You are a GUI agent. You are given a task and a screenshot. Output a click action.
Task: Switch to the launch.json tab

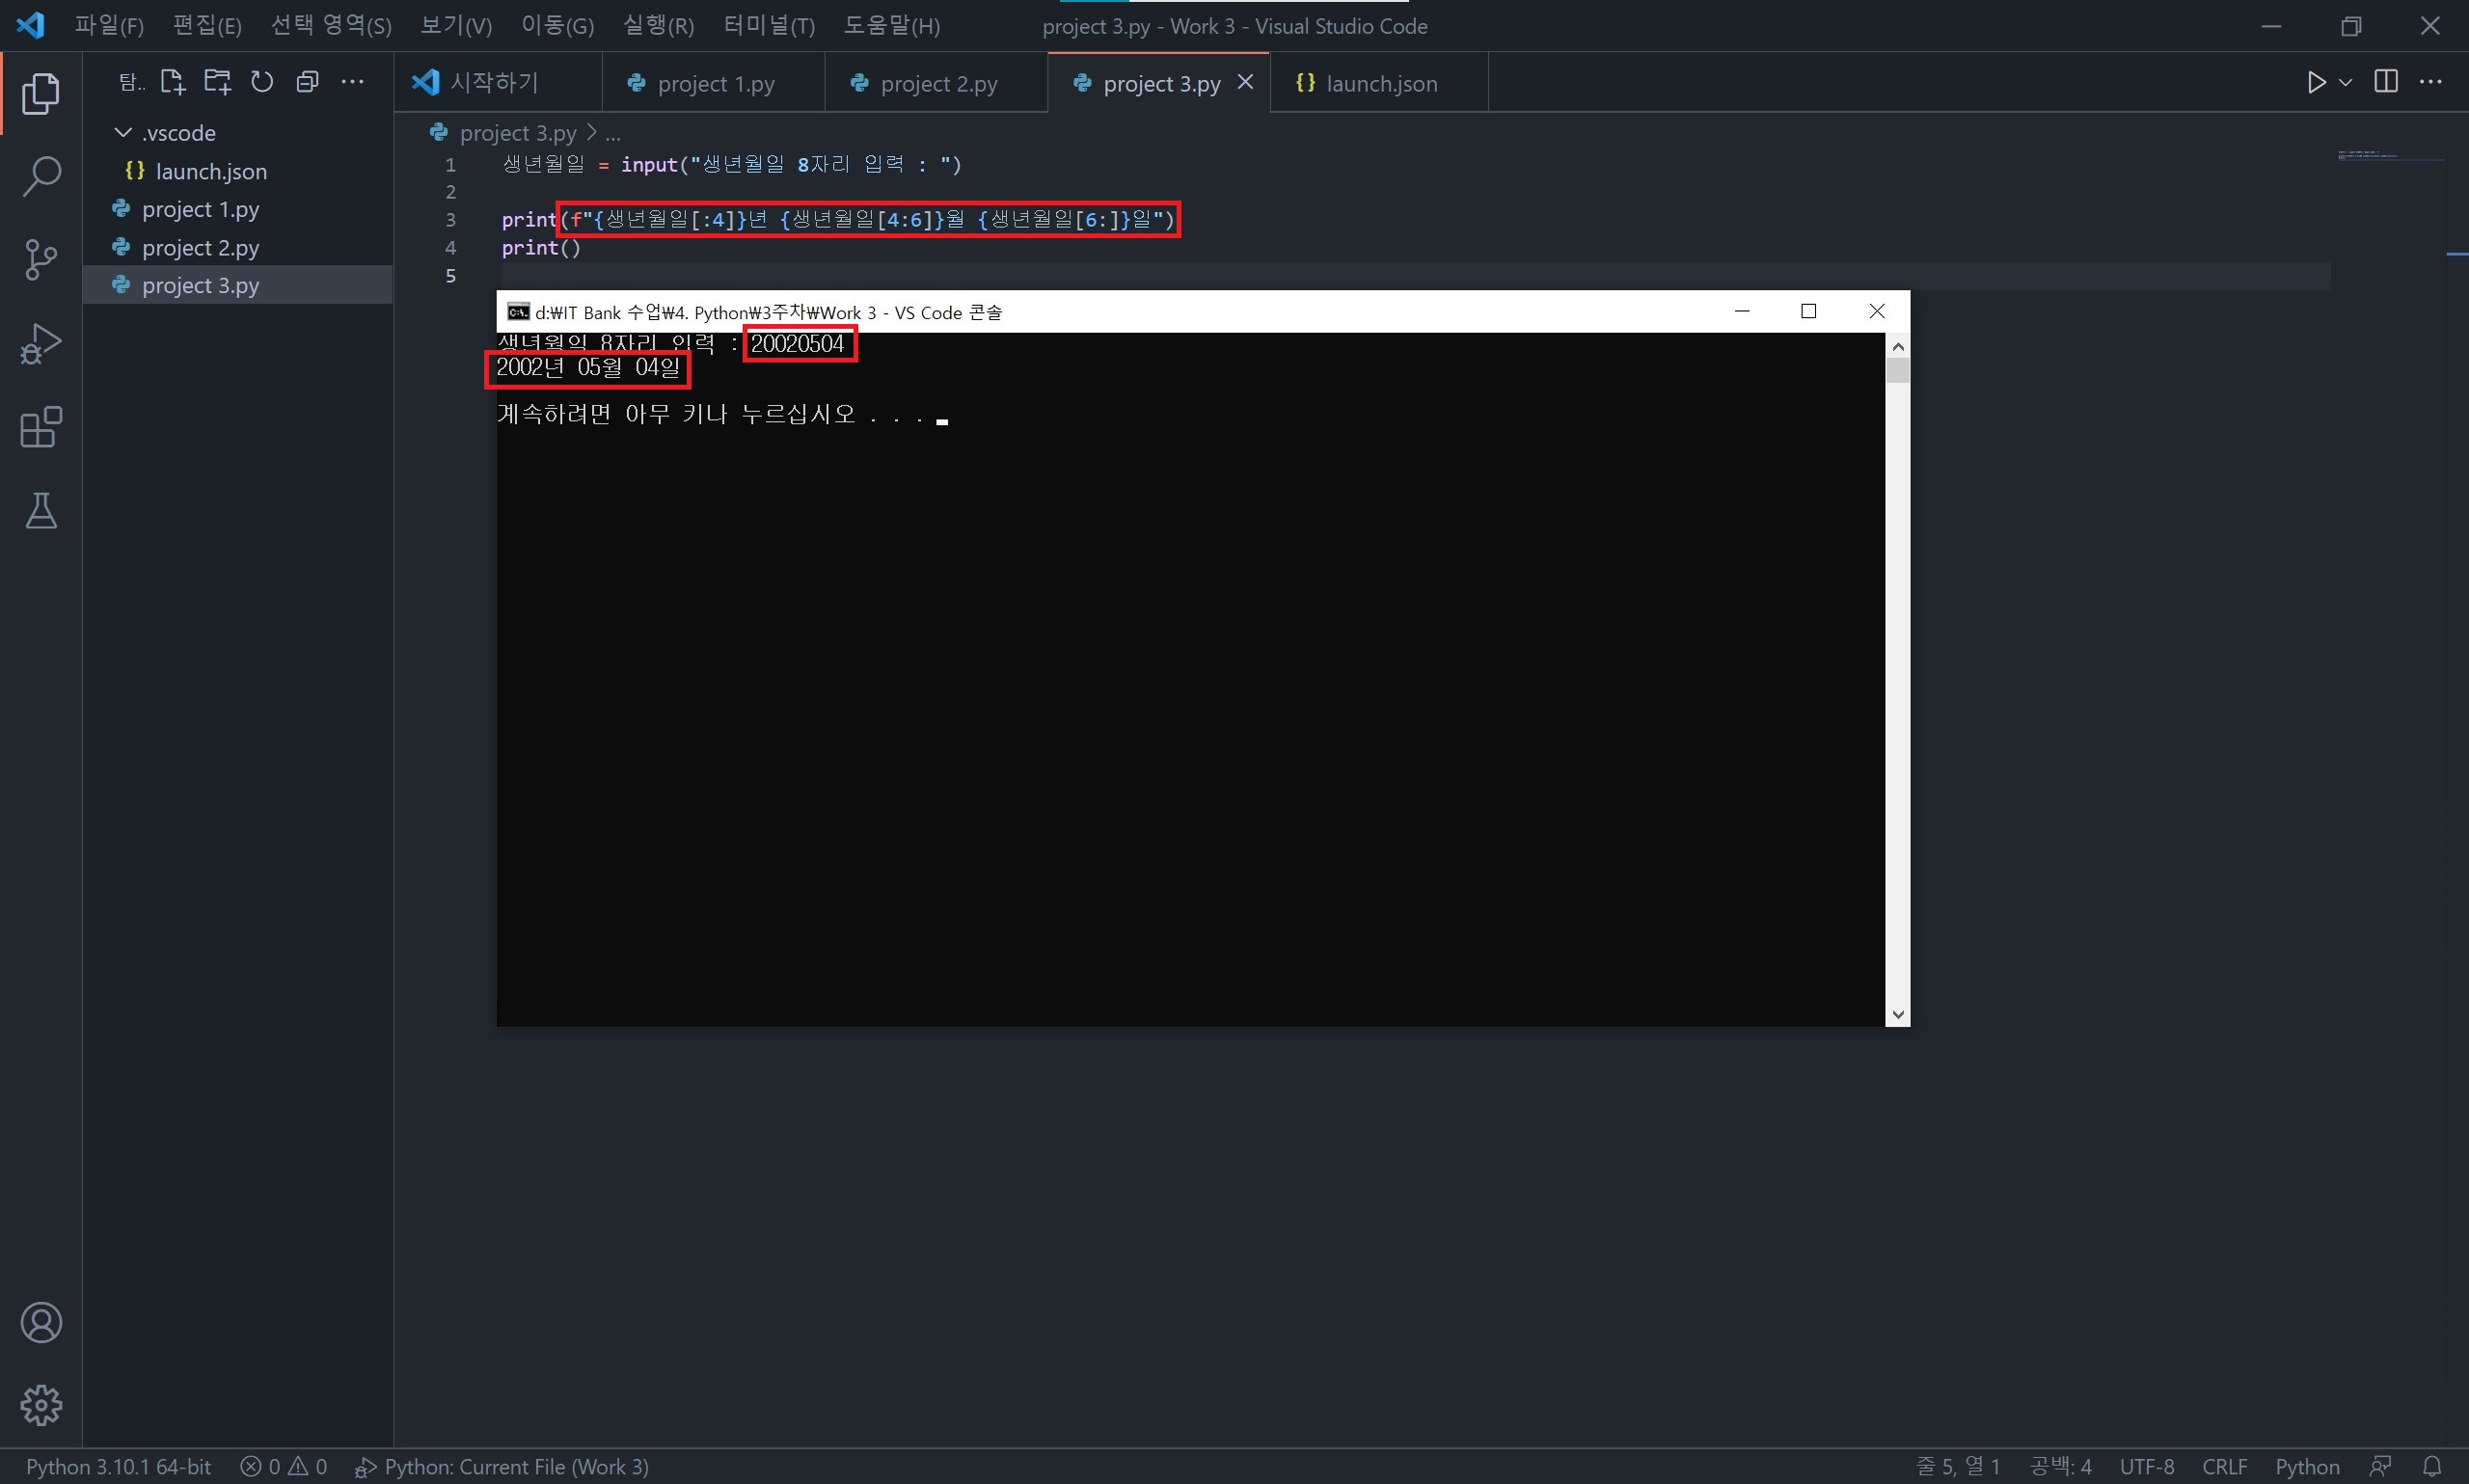(x=1380, y=84)
